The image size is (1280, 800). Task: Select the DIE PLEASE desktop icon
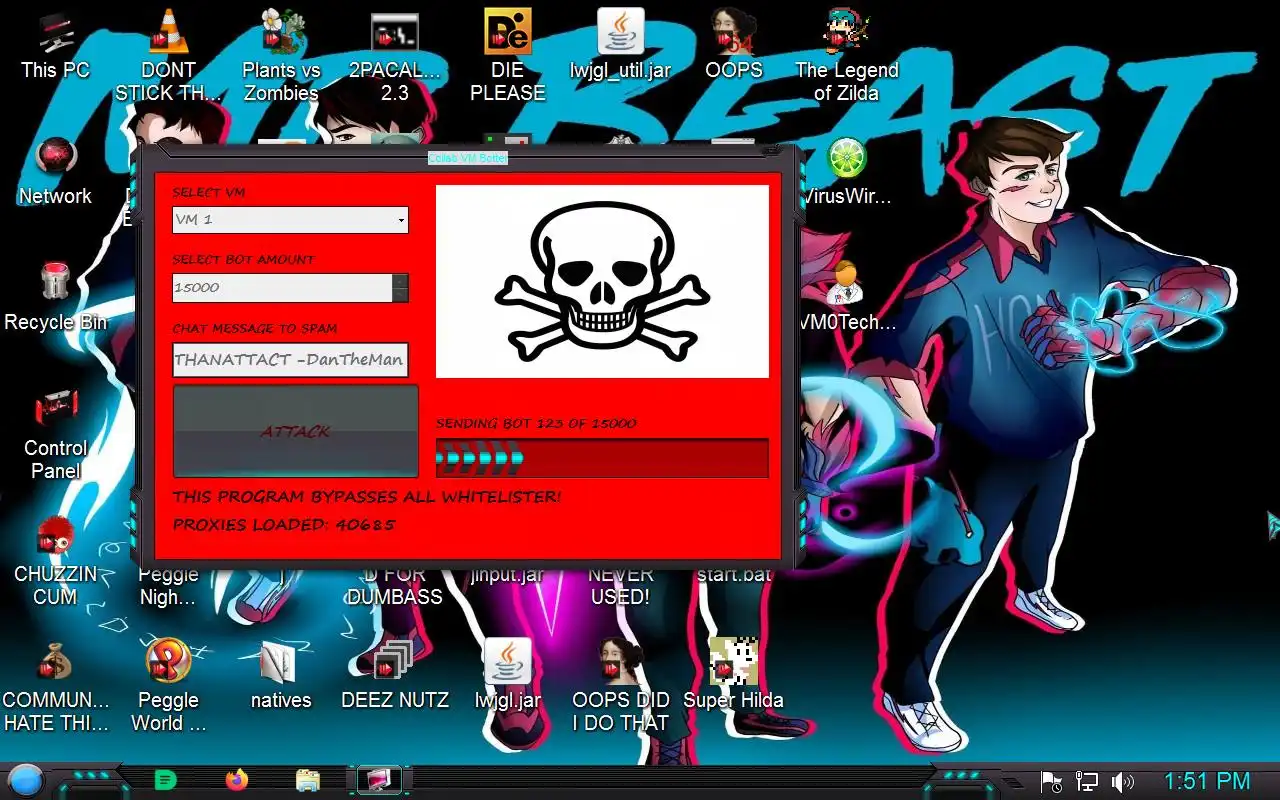coord(507,55)
